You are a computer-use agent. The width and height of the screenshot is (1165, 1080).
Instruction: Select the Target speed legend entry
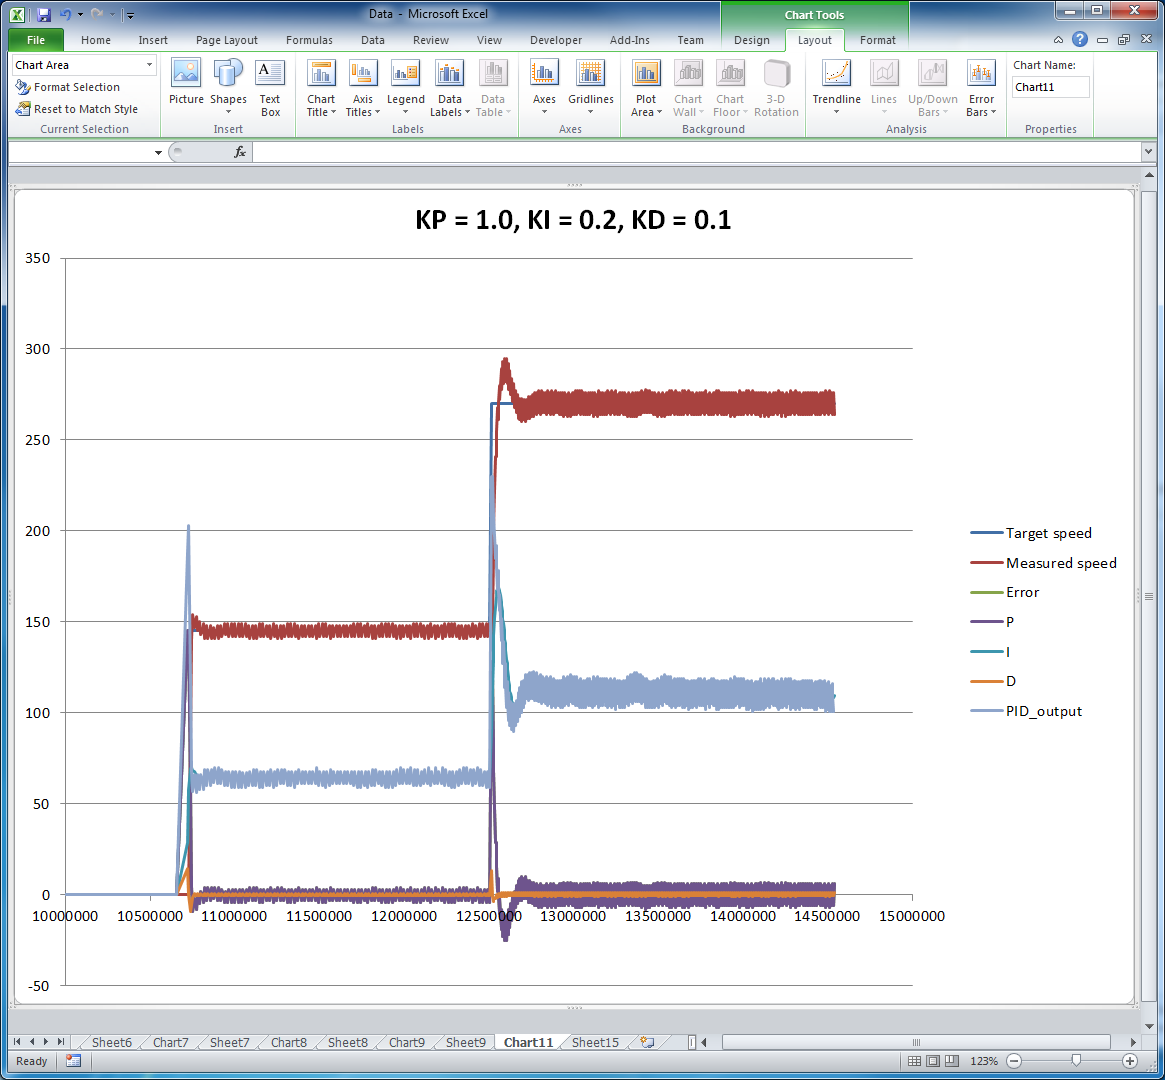(1031, 533)
